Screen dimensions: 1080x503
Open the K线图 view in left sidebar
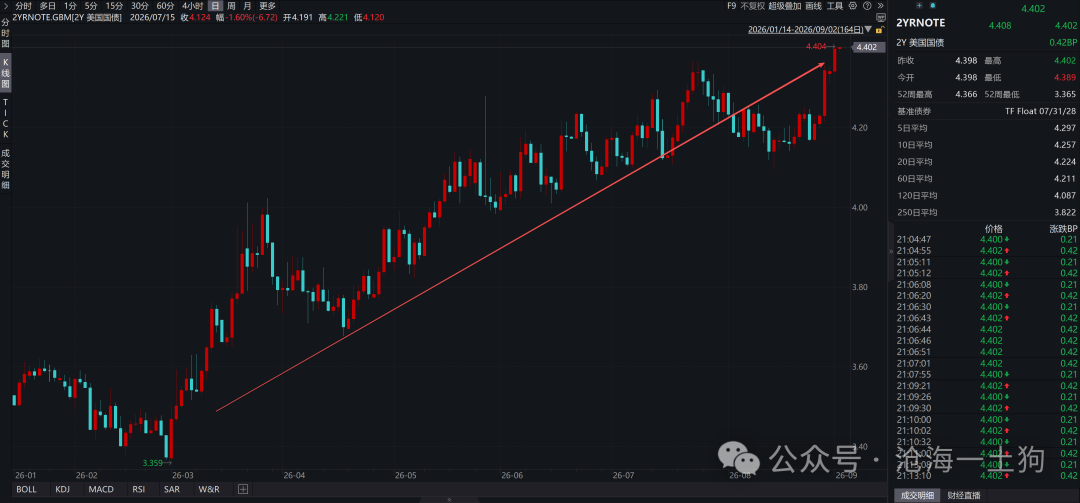point(6,73)
